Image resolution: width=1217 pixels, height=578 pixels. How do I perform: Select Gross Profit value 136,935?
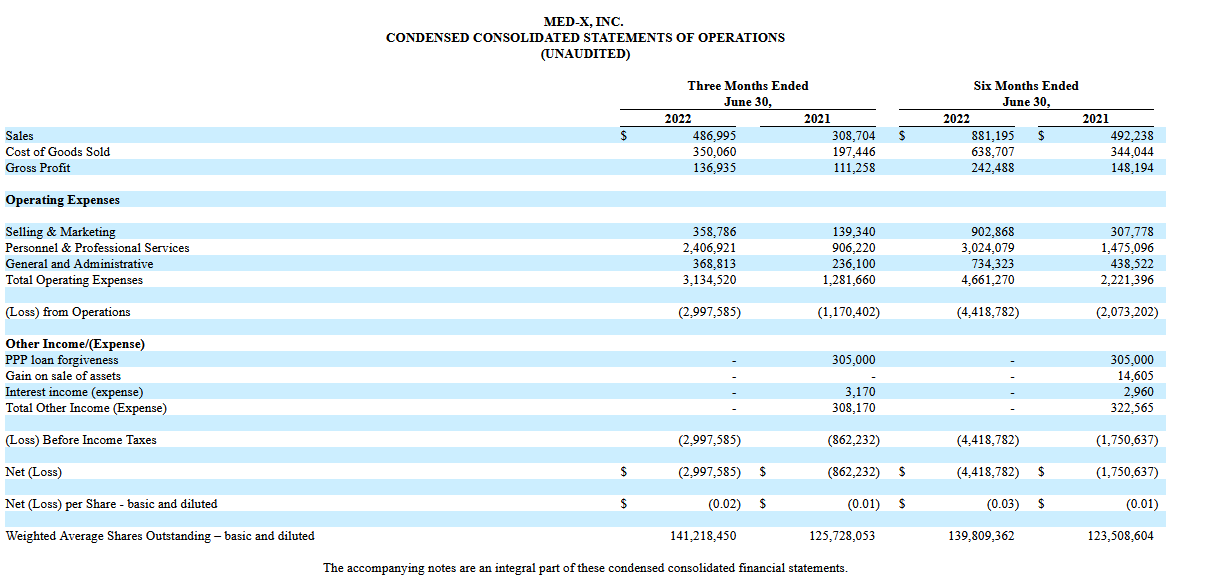[714, 168]
